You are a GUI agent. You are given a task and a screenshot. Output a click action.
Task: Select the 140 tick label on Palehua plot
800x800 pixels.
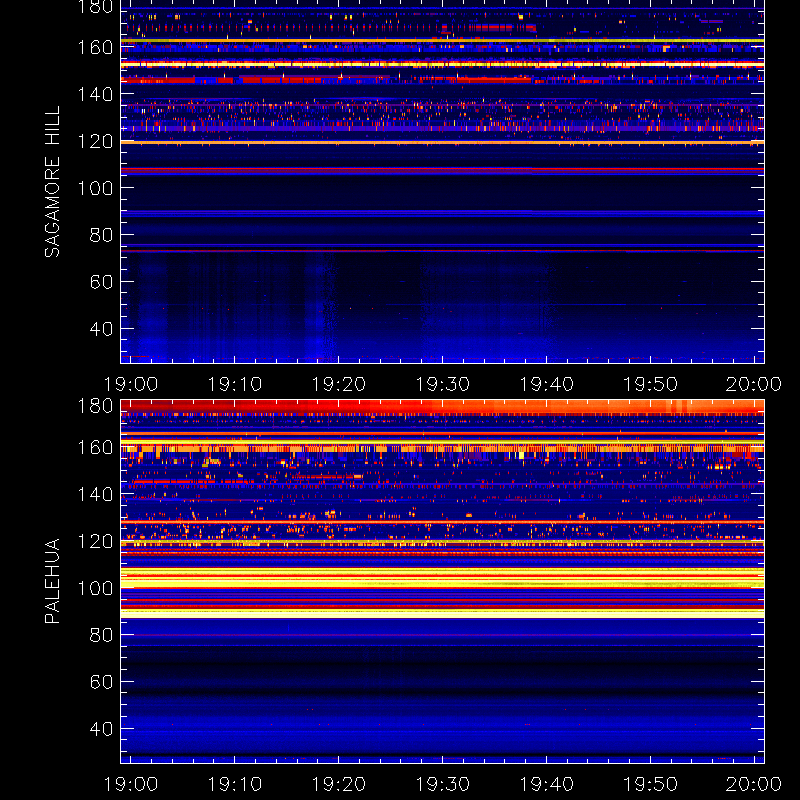pos(95,494)
